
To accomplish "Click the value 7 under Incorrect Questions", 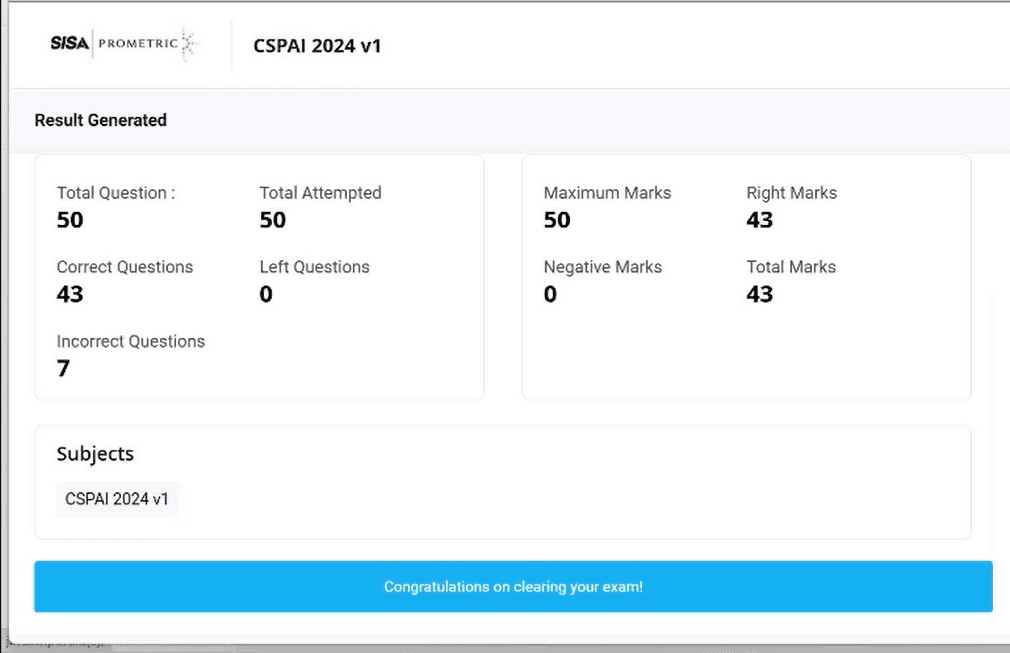I will [x=63, y=368].
